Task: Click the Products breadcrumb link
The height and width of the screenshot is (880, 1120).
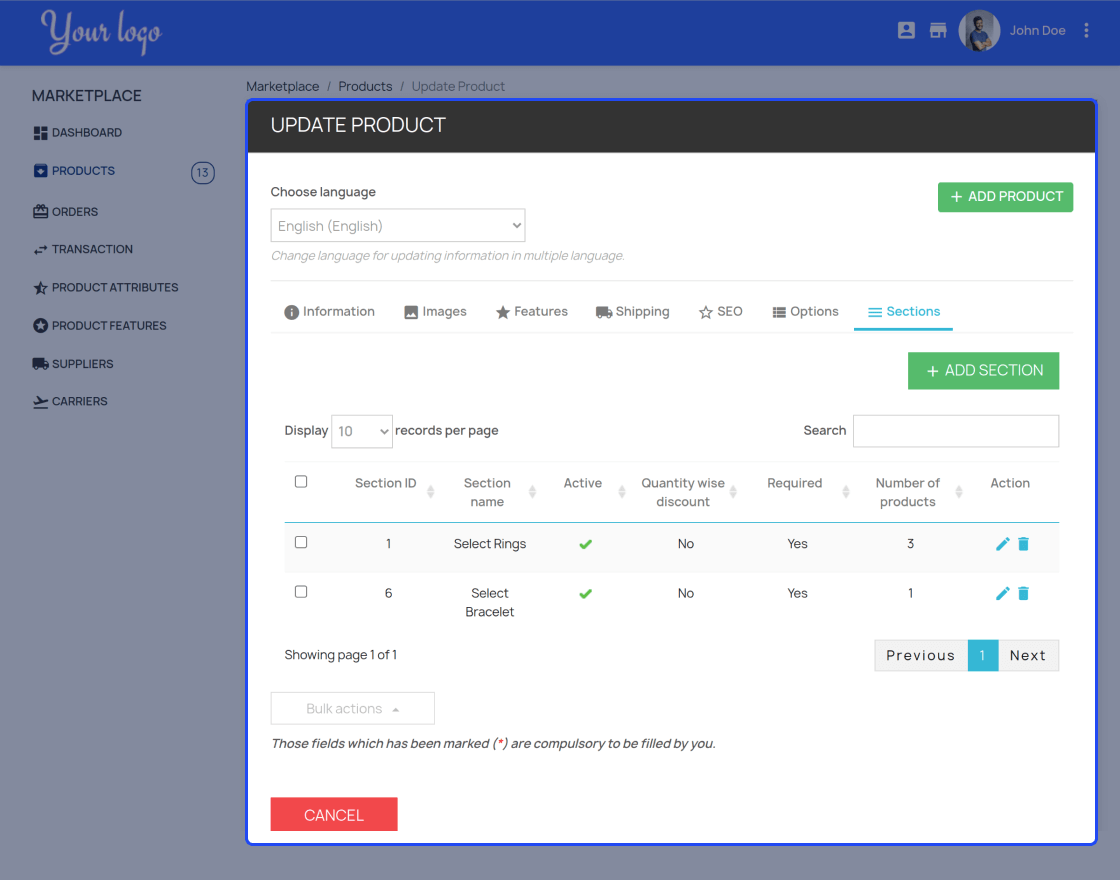Action: [x=365, y=86]
